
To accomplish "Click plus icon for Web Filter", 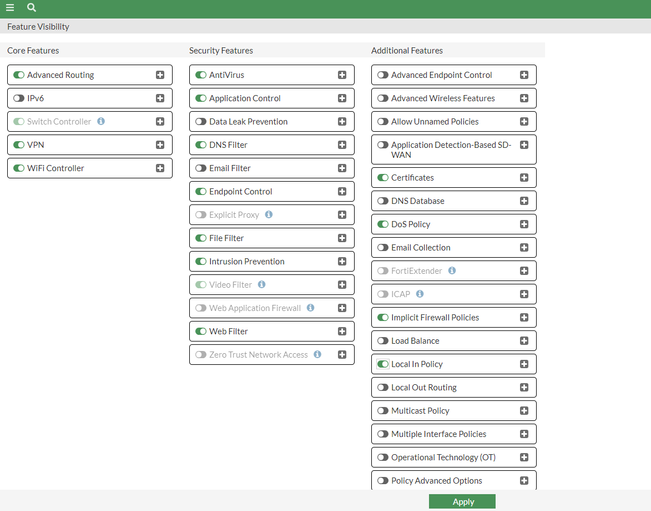I will click(342, 331).
